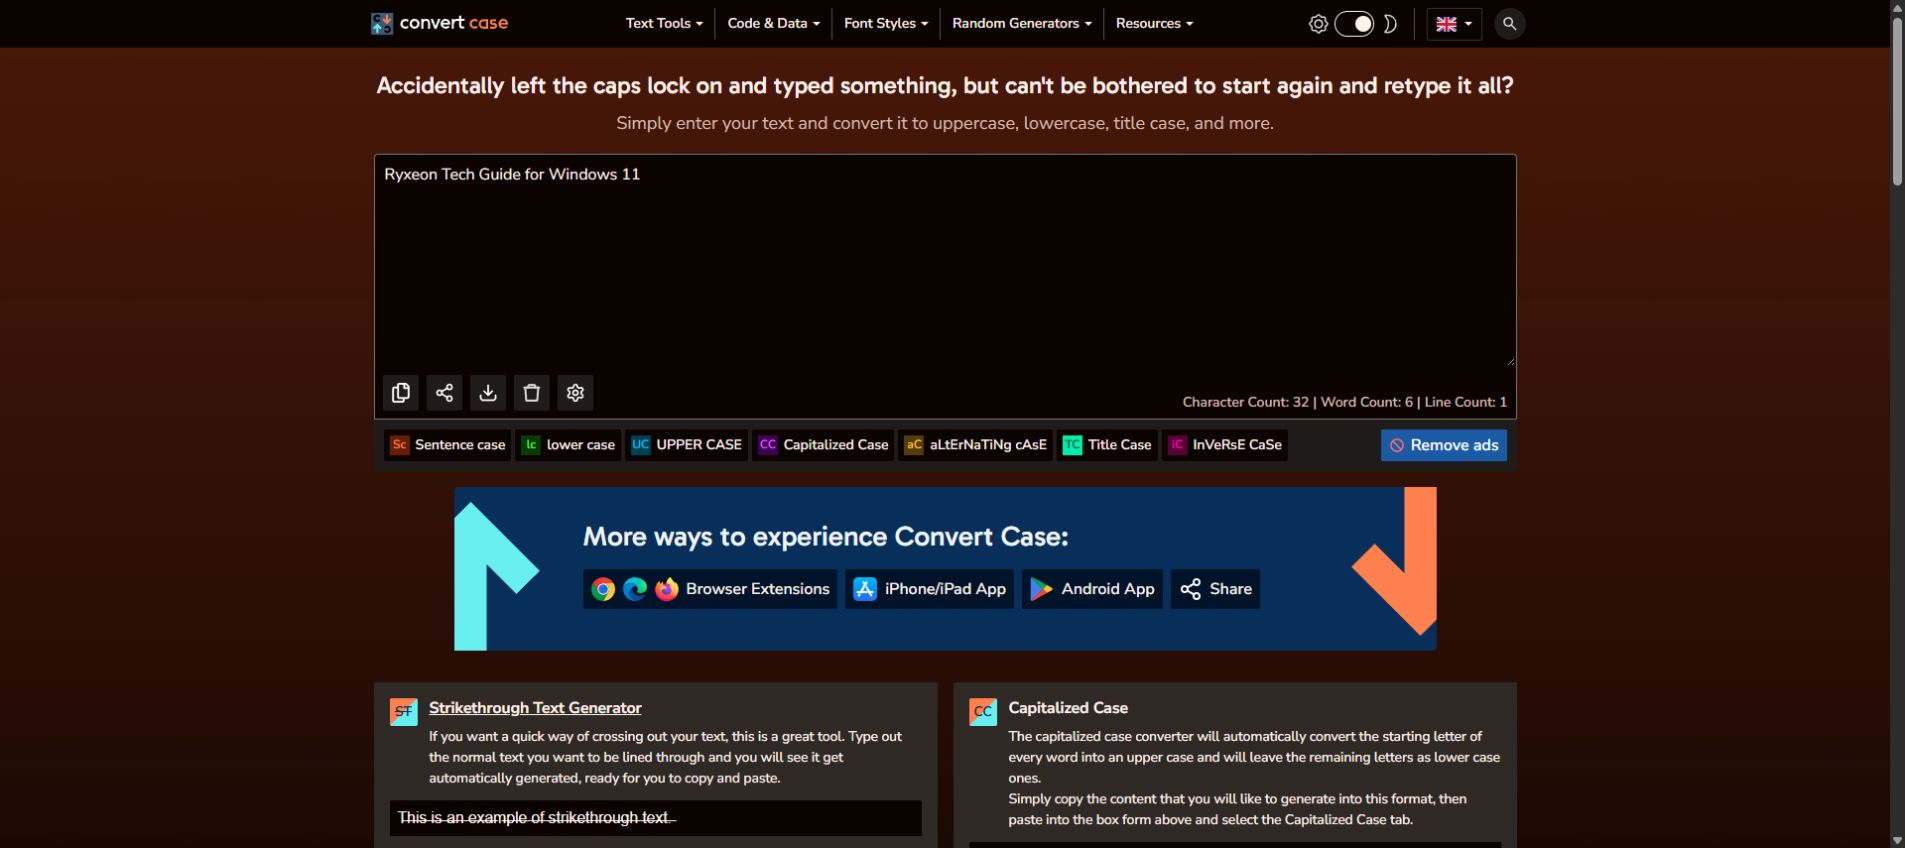
Task: Click the share text icon below textarea
Action: click(445, 393)
